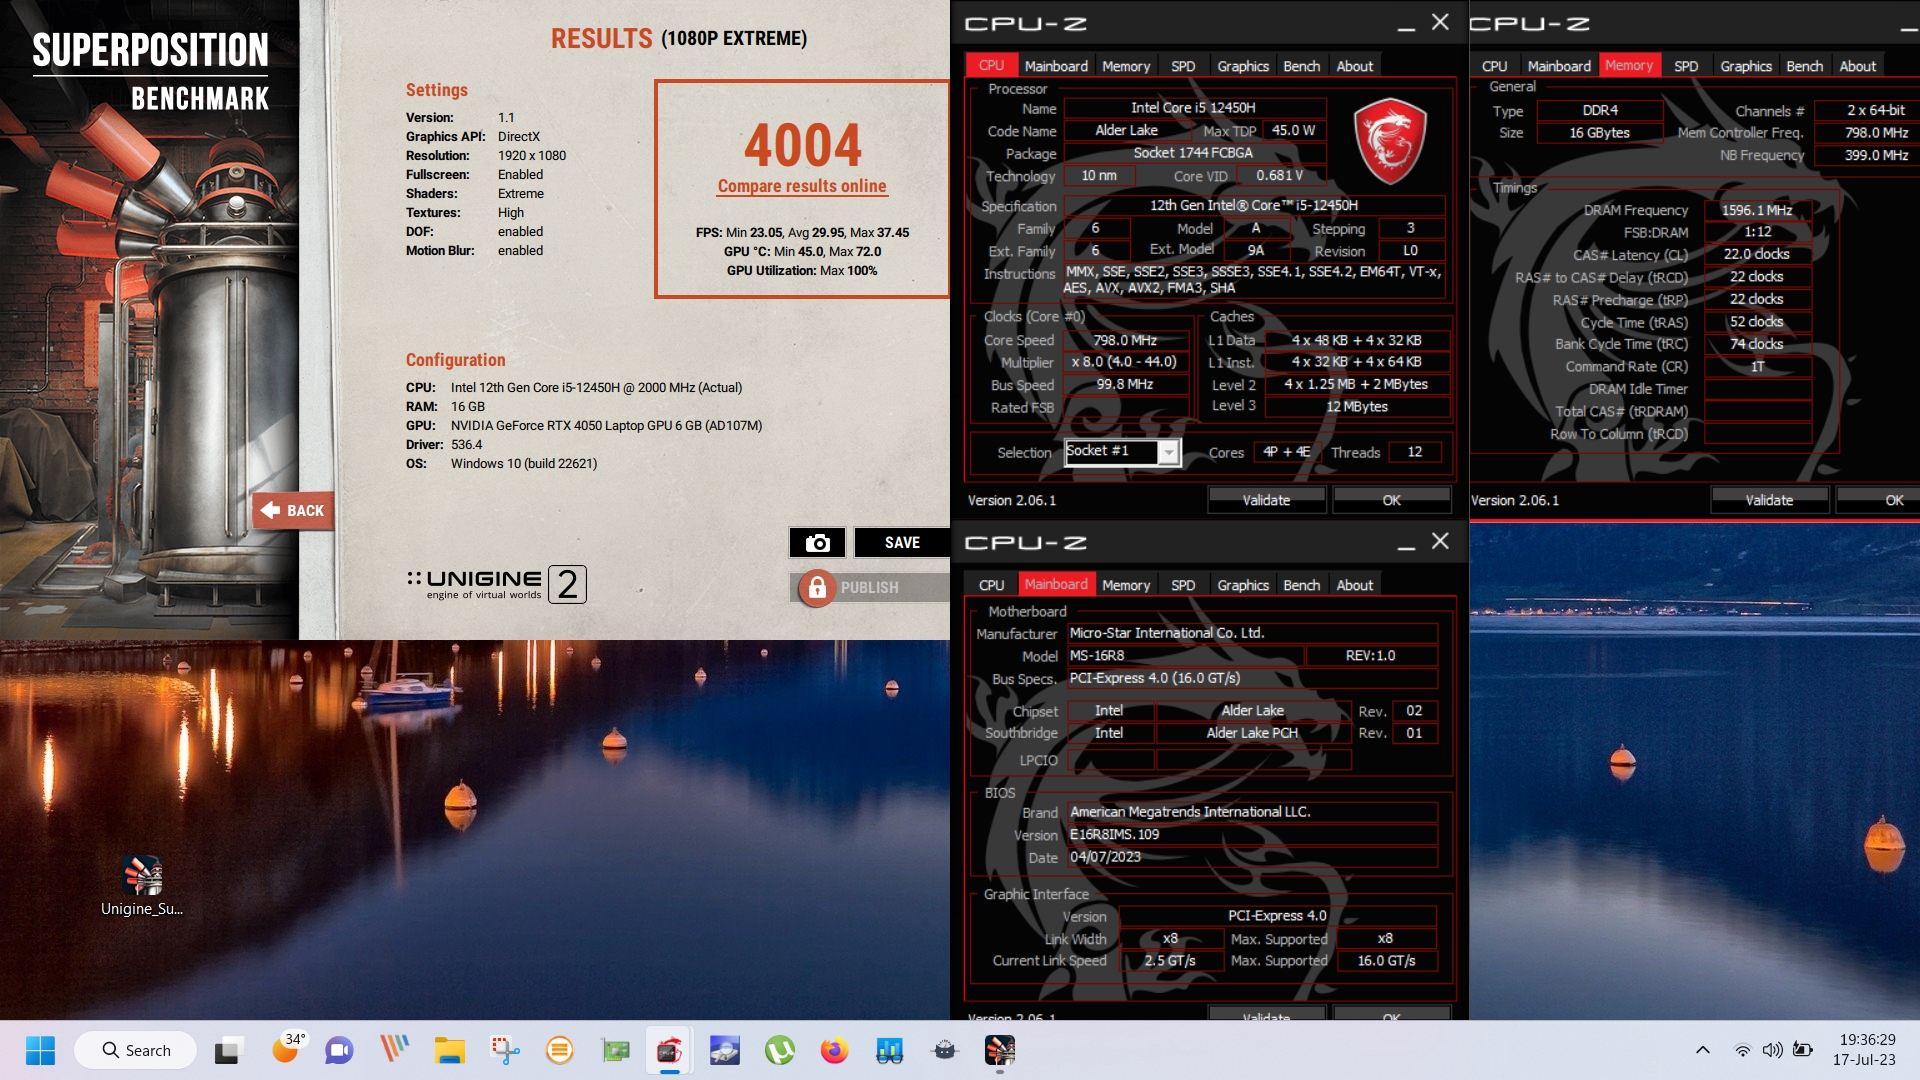
Task: Click Validate in the CPU-Z CPU window
Action: (1266, 500)
